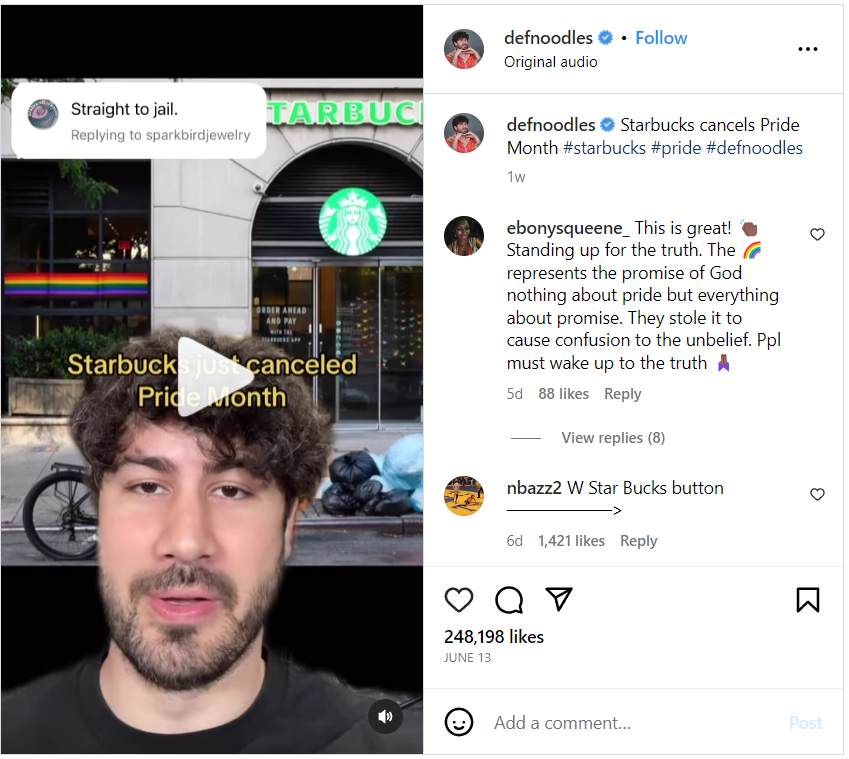Reply to nbazz2's comment

(638, 541)
